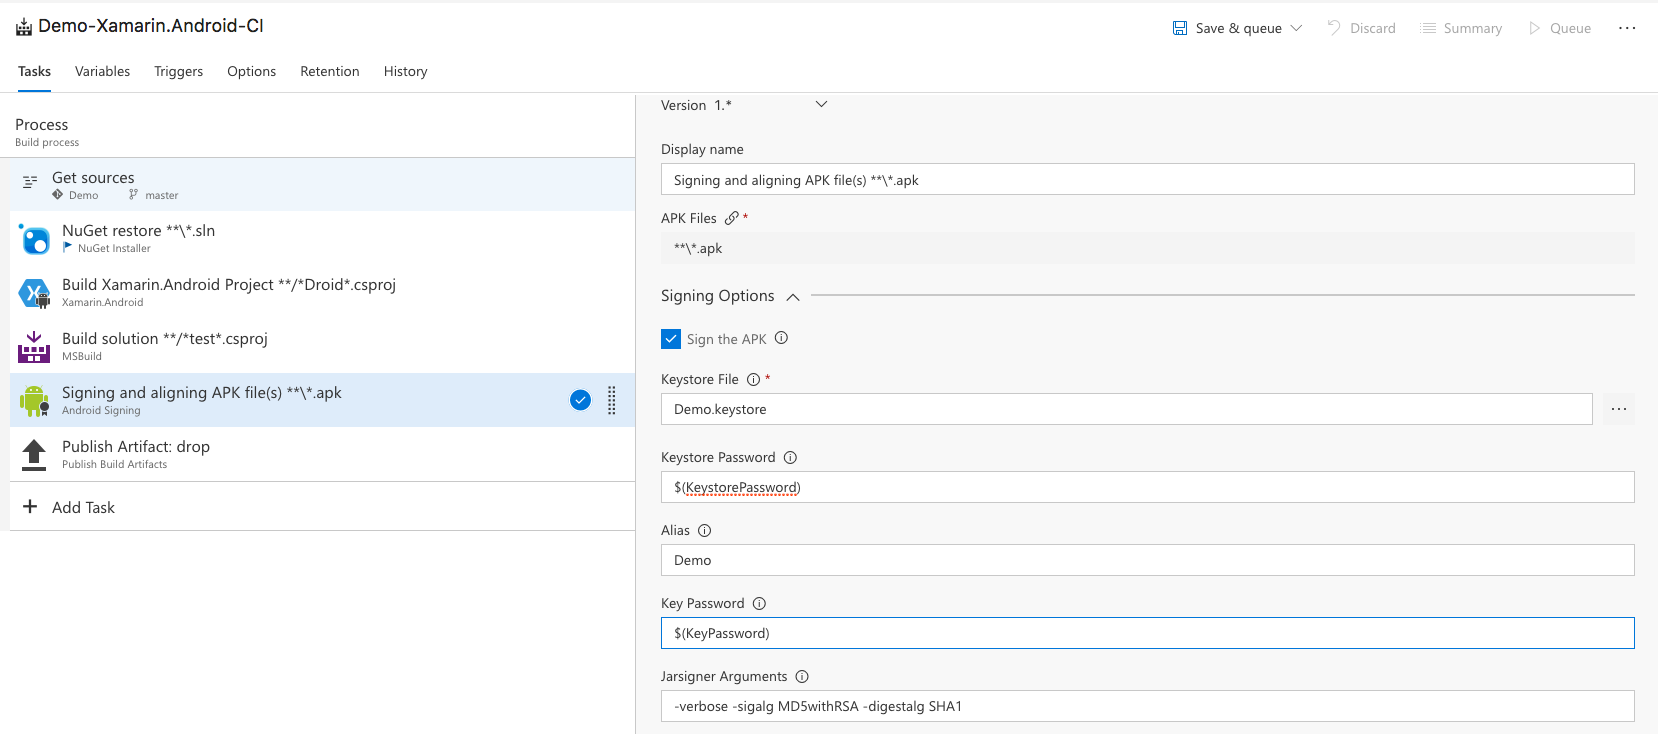Click the Jarsigner Arguments input field
The image size is (1658, 734).
pos(1147,706)
